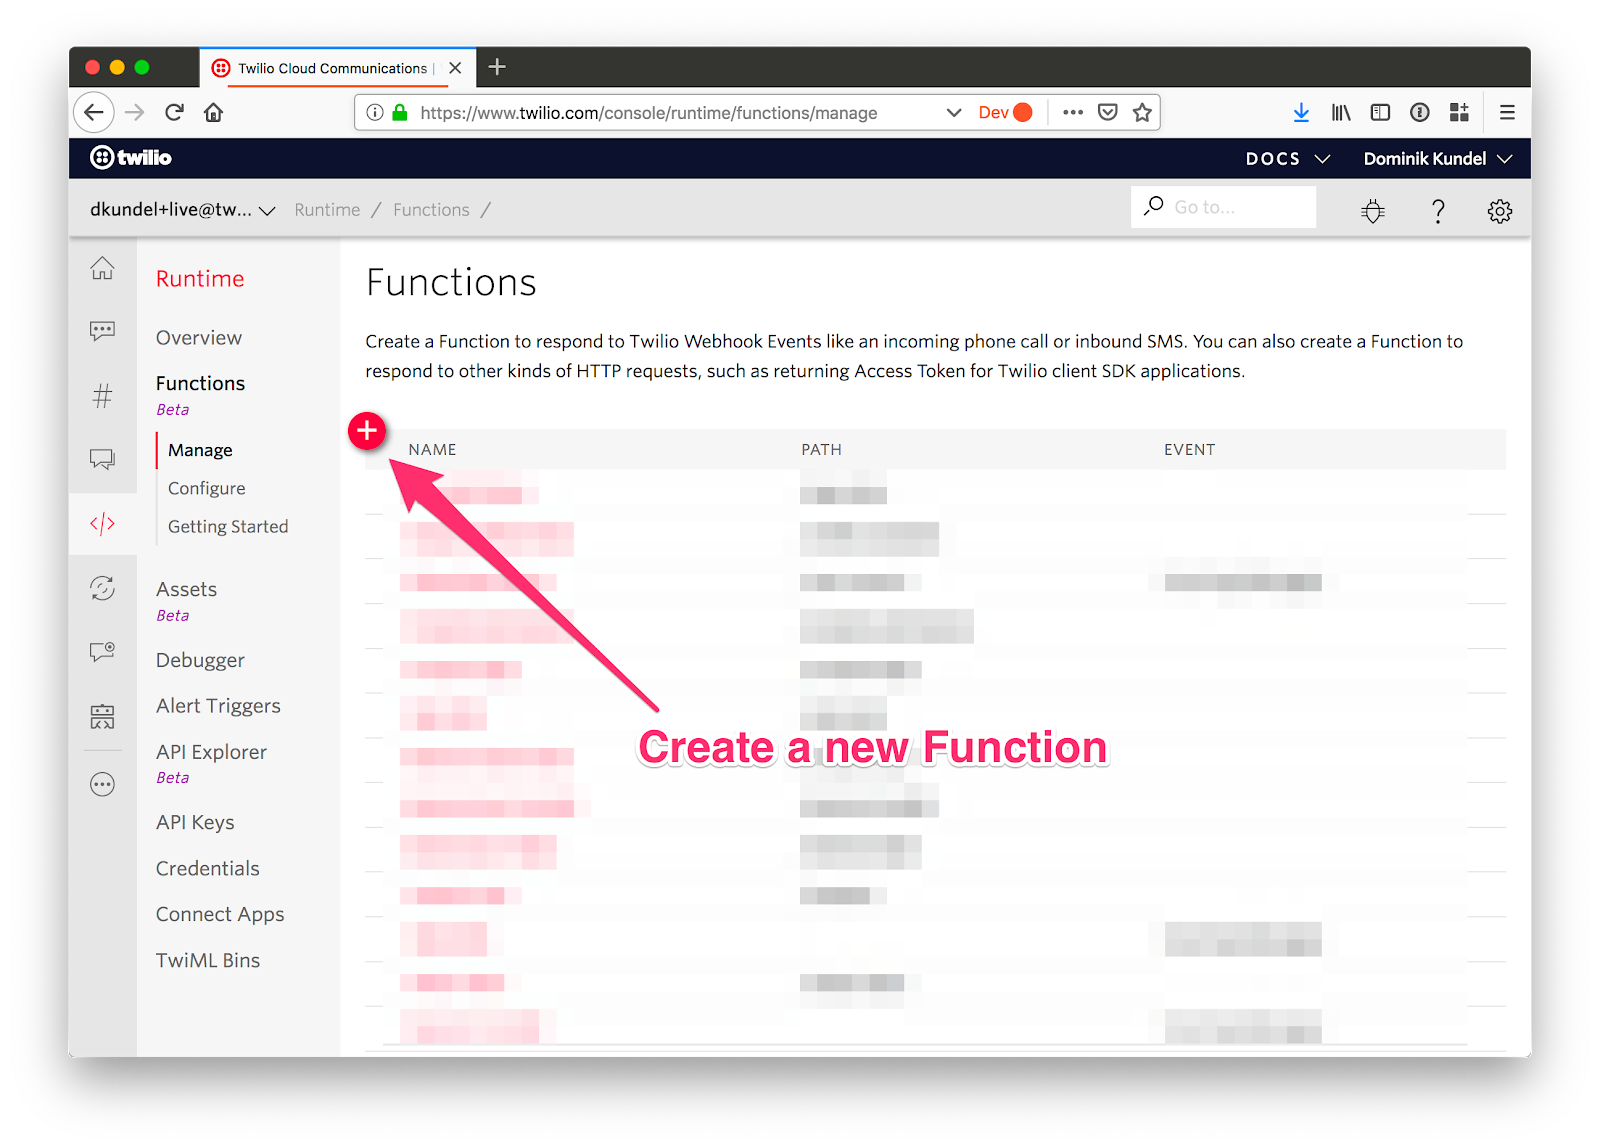Open Functions section in Runtime menu

pos(200,383)
